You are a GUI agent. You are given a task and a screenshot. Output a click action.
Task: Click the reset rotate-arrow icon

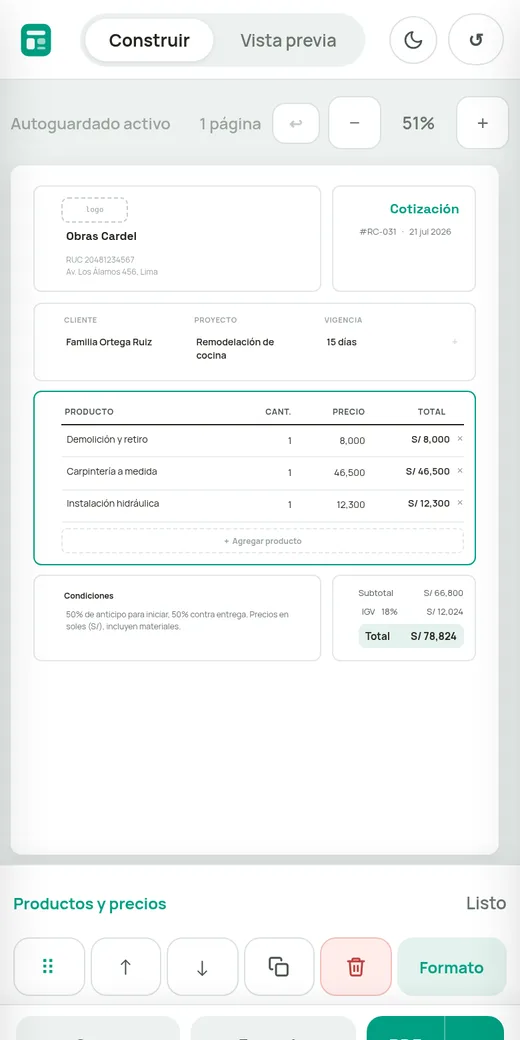(x=476, y=40)
